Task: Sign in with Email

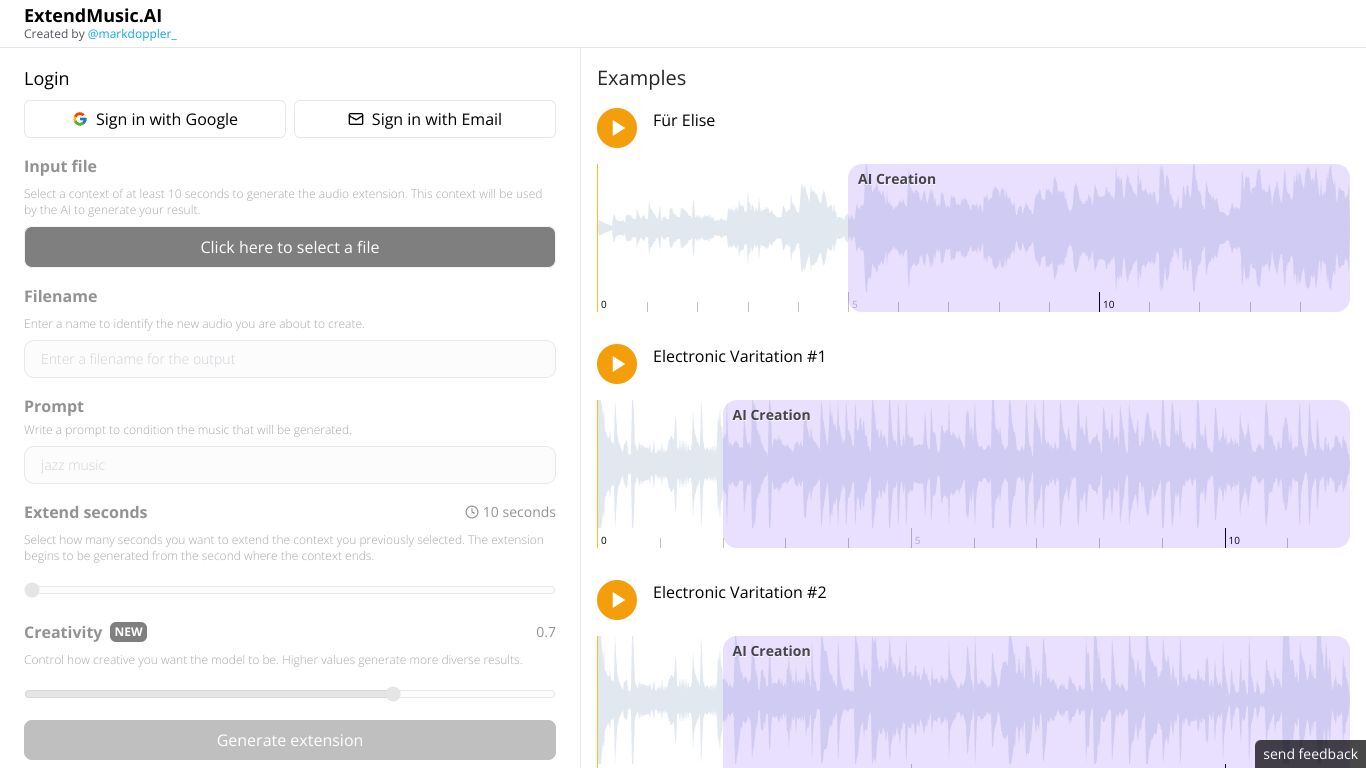Action: pos(425,119)
